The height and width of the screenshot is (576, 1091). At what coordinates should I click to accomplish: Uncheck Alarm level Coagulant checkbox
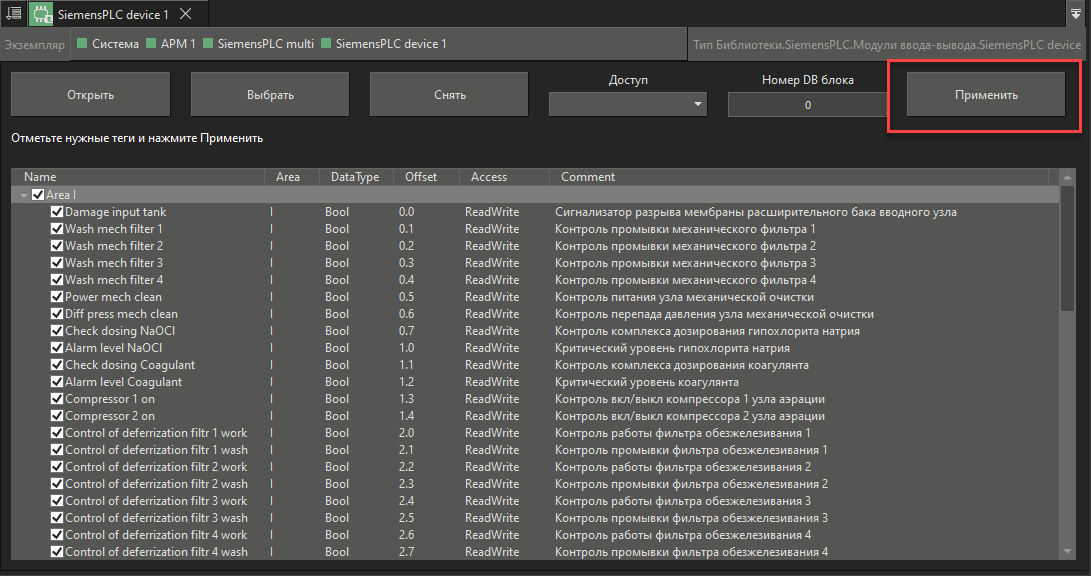(x=57, y=382)
